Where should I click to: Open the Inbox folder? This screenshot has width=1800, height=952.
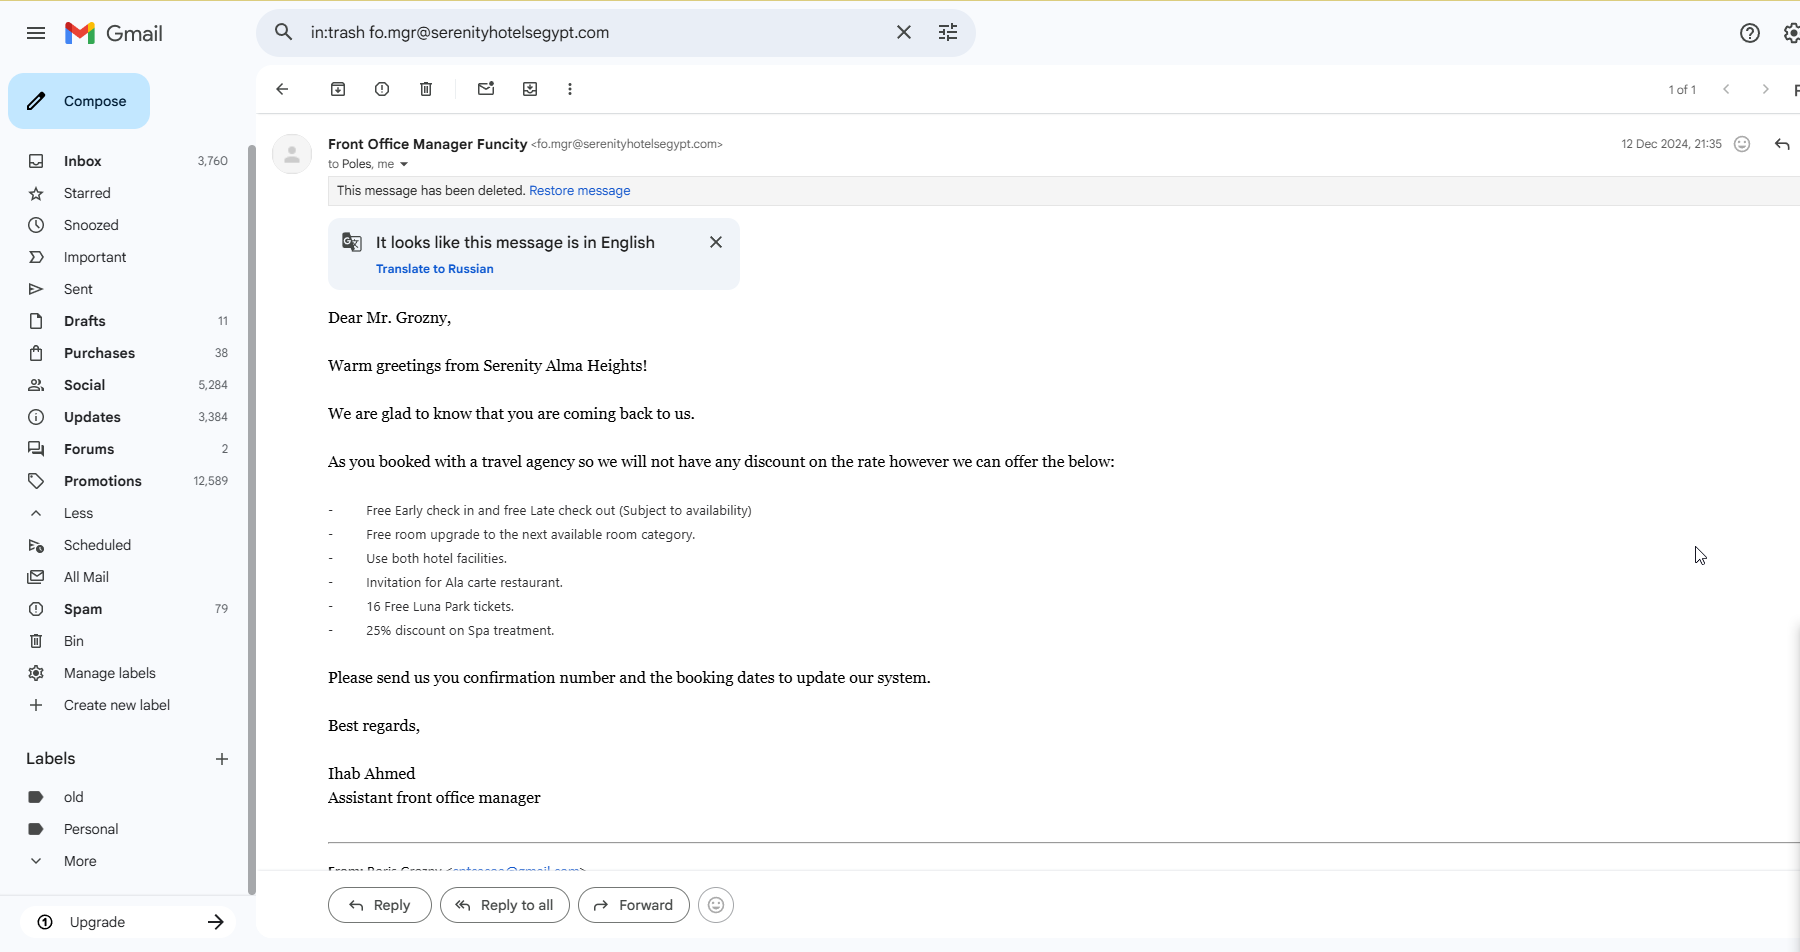coord(83,161)
